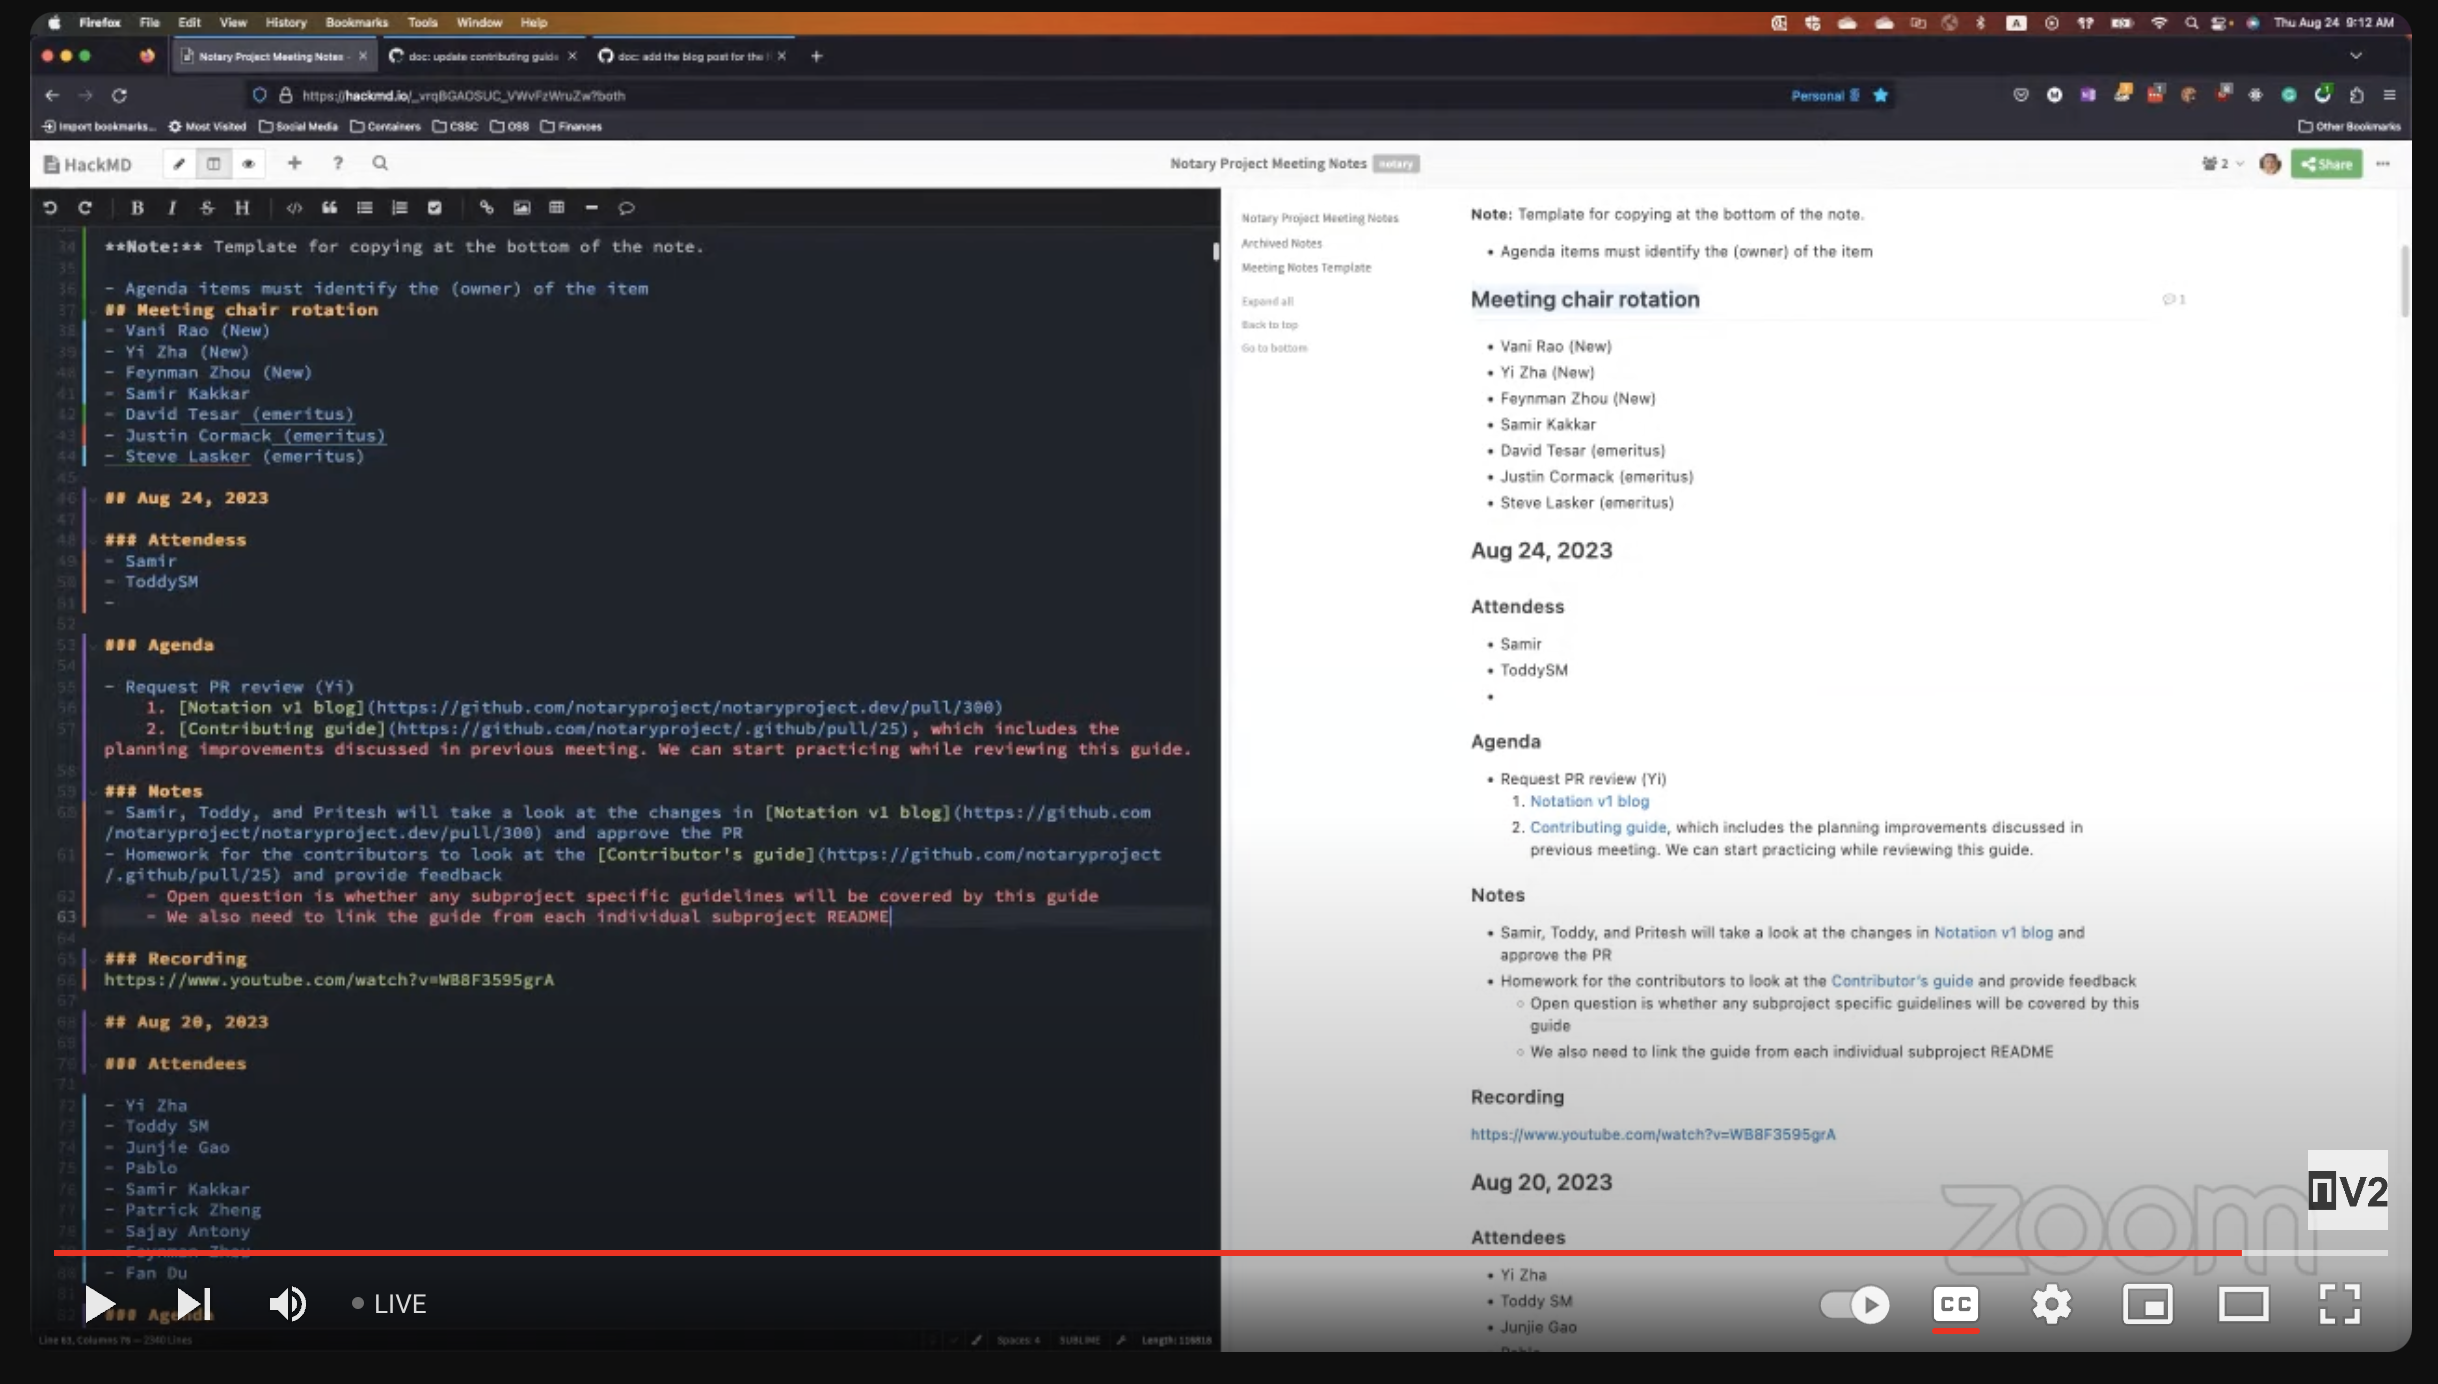Switch to theater mode

click(2243, 1304)
